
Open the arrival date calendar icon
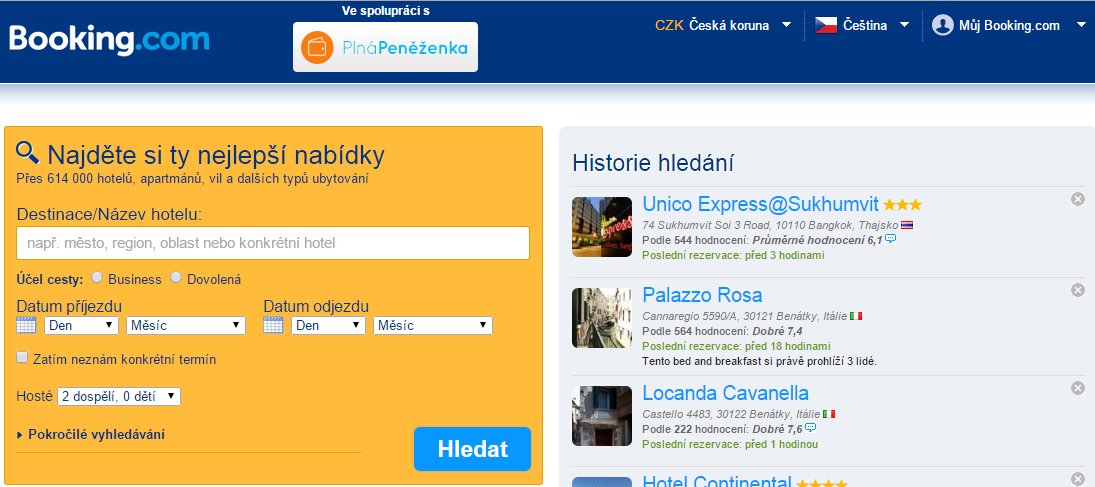click(26, 325)
